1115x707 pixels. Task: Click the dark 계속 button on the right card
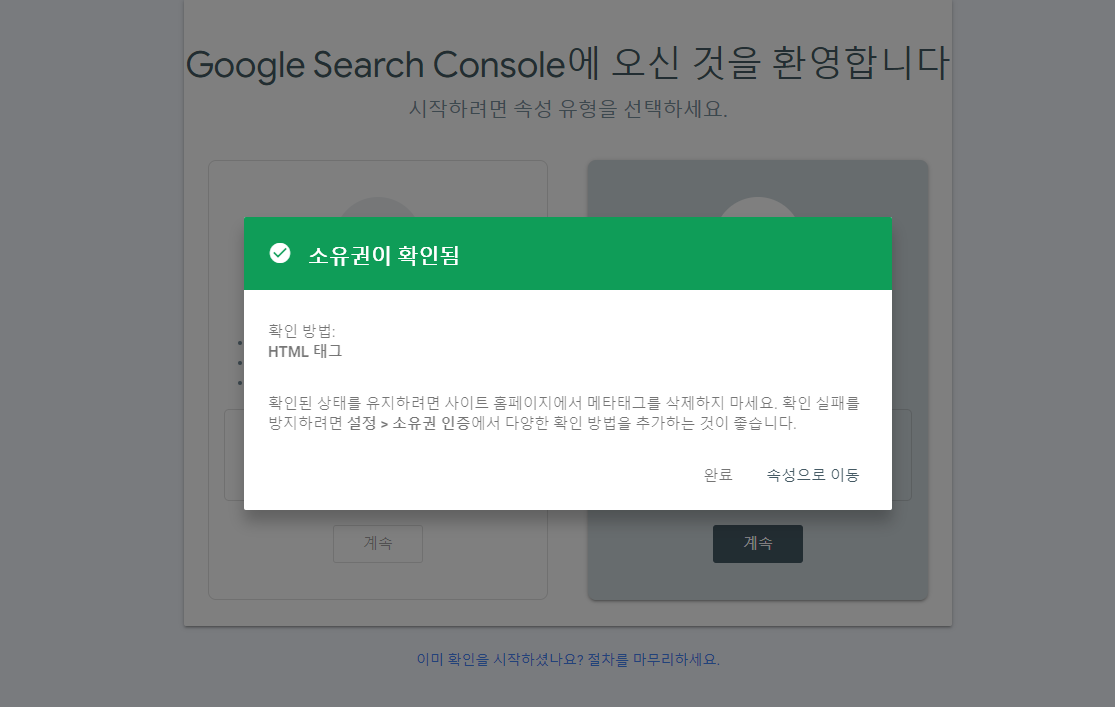757,543
